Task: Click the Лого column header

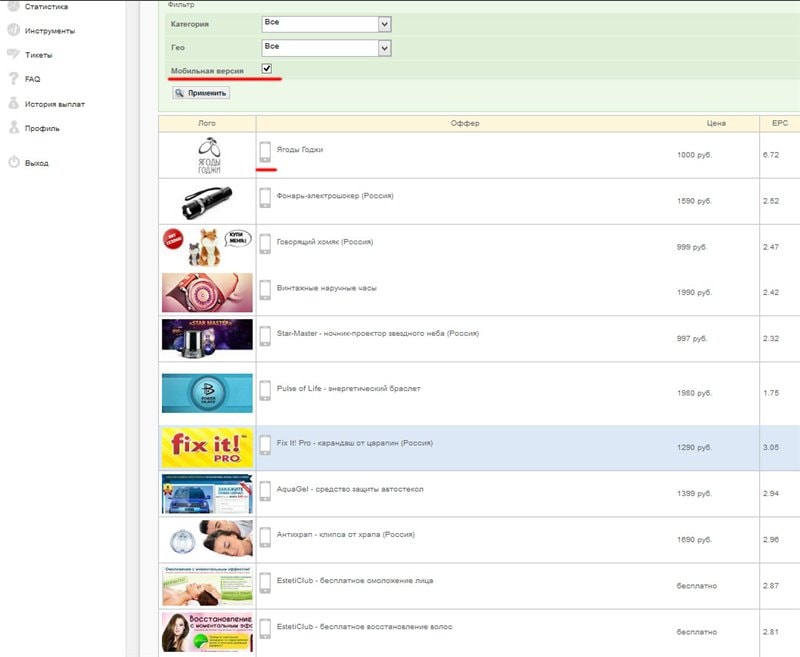Action: pos(207,123)
